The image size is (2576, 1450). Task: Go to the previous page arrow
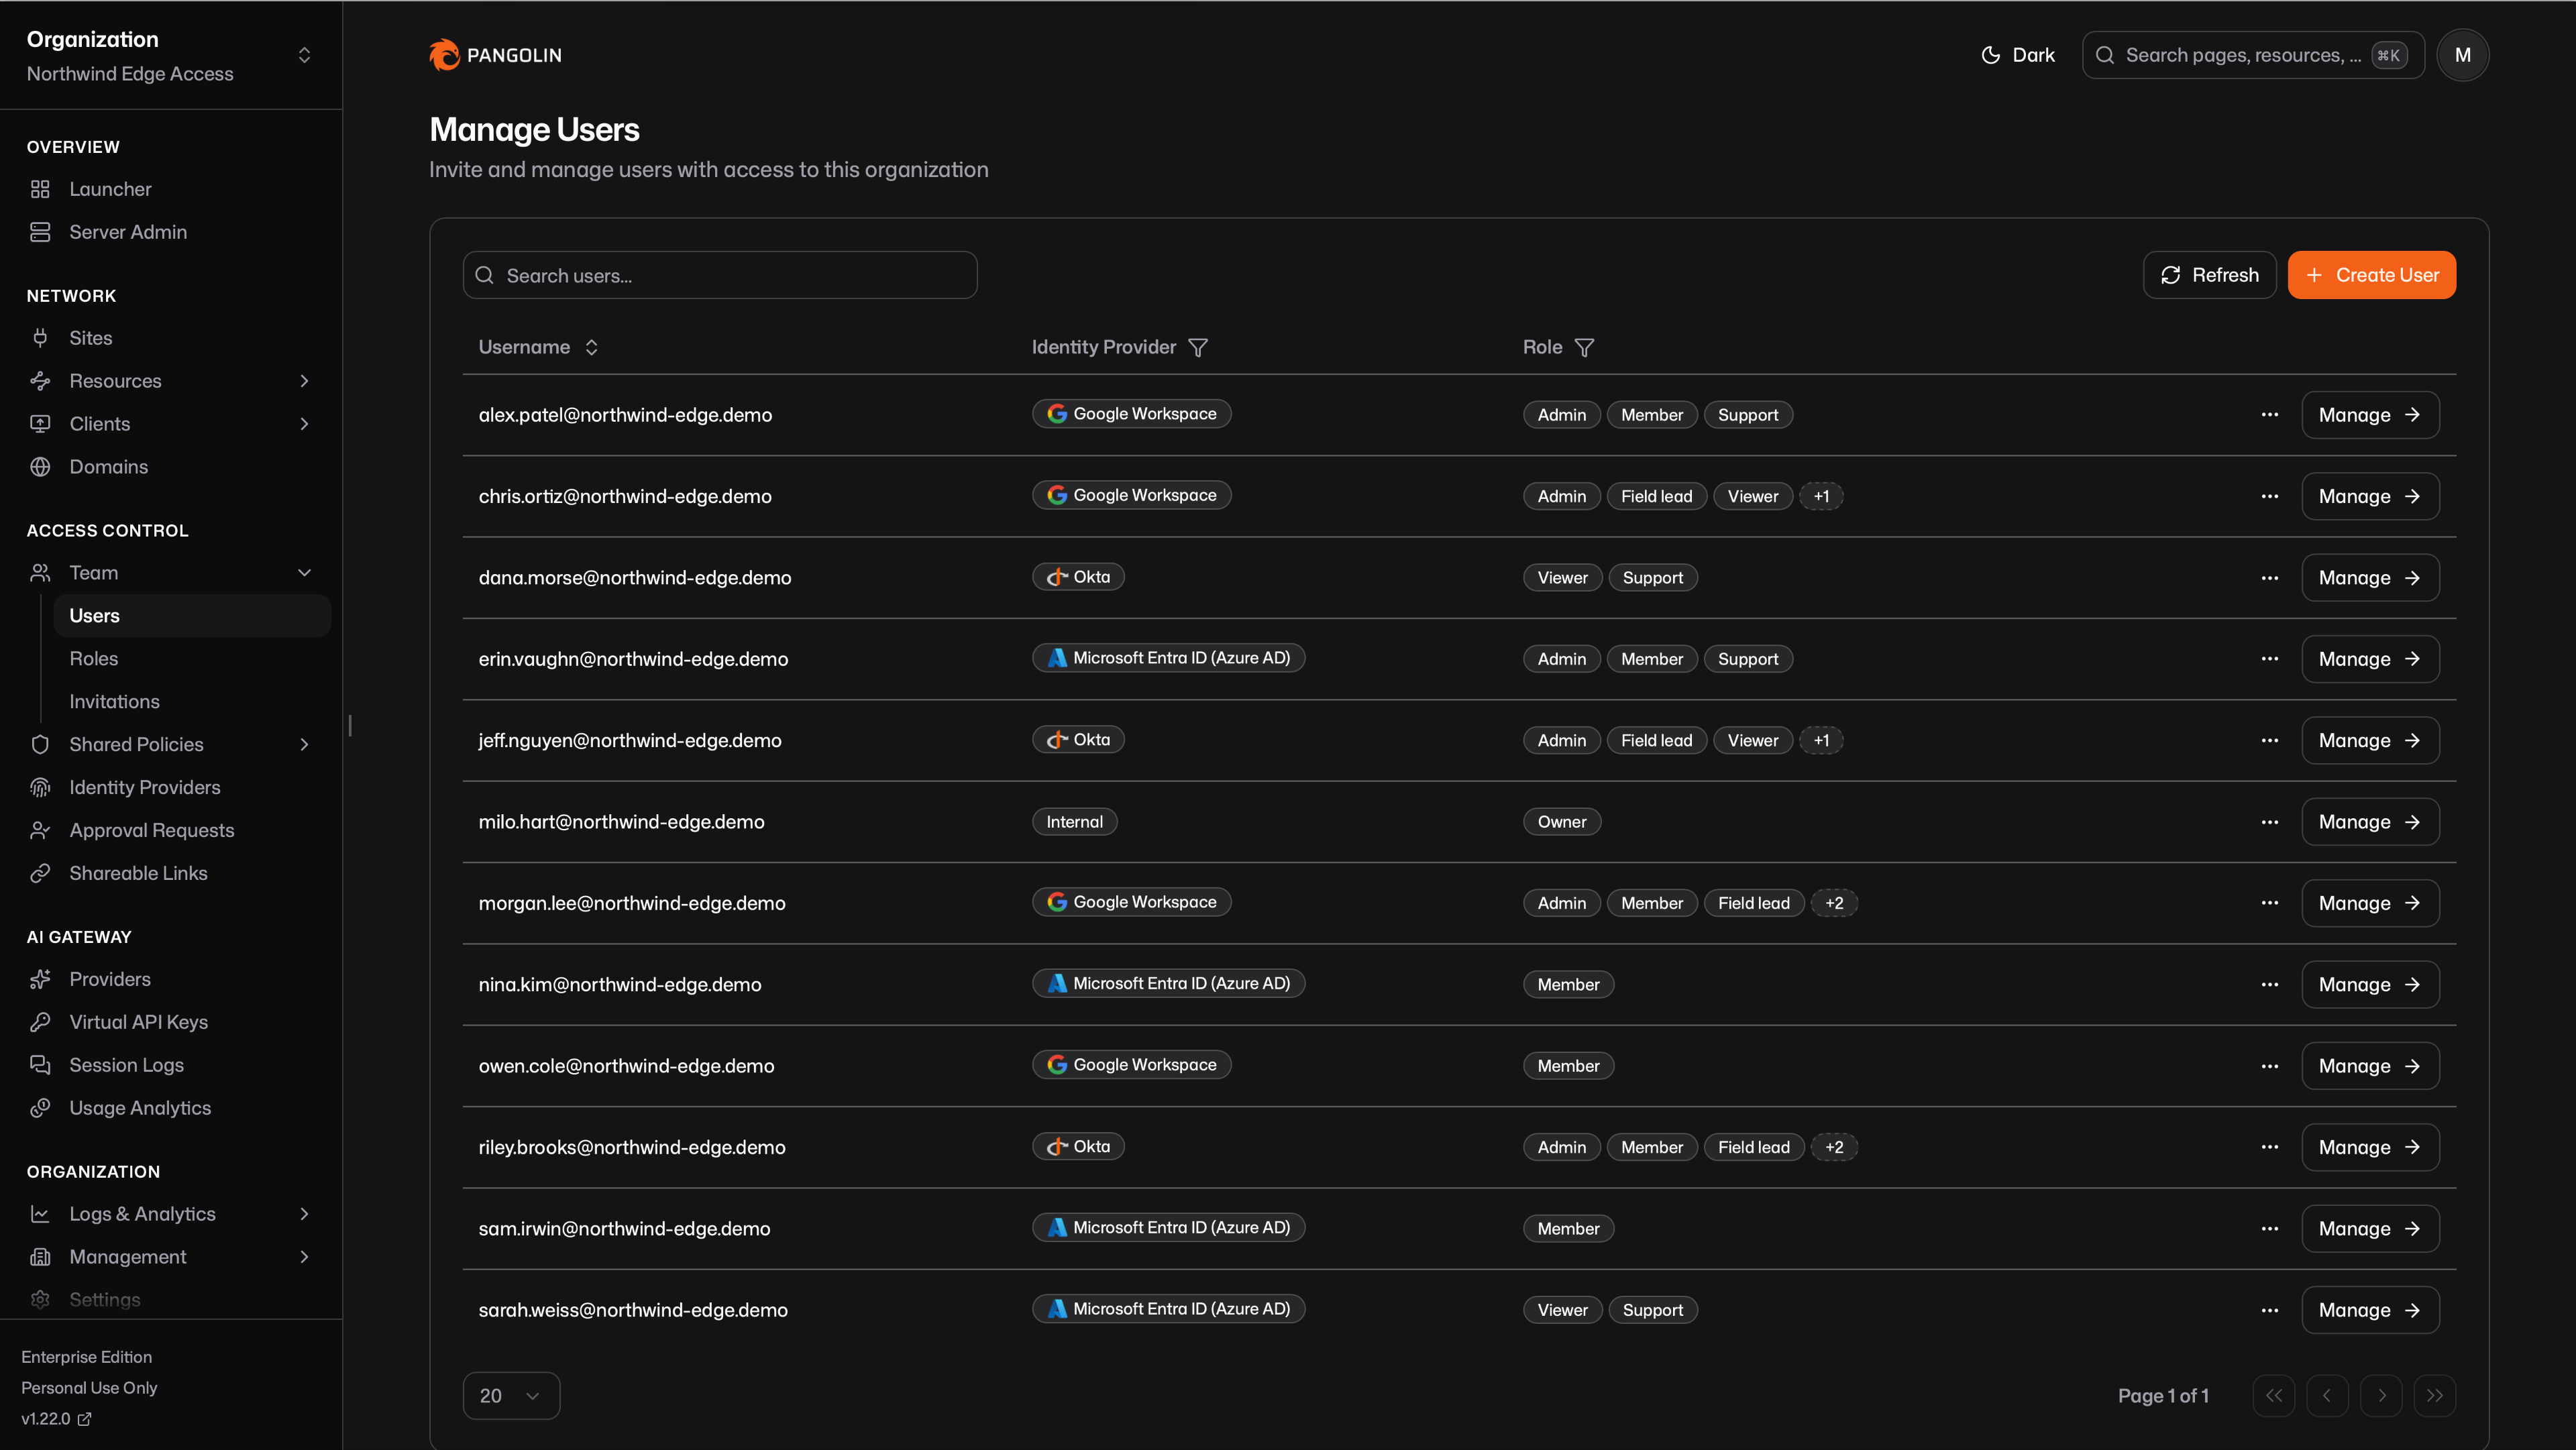point(2328,1396)
